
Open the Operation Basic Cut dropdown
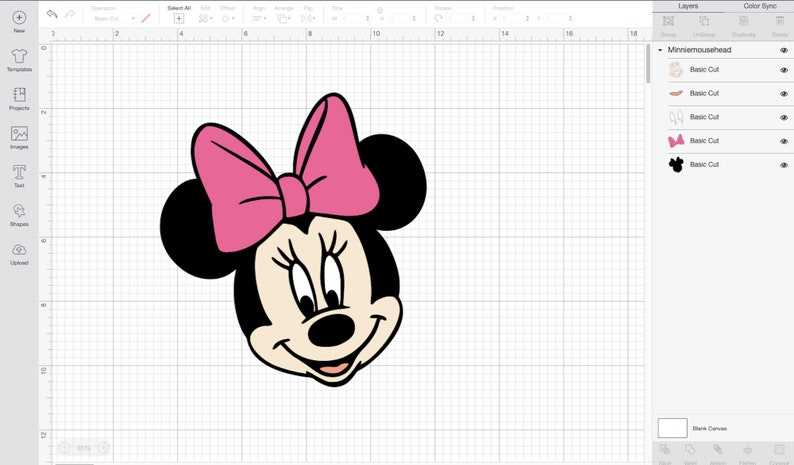tap(114, 19)
